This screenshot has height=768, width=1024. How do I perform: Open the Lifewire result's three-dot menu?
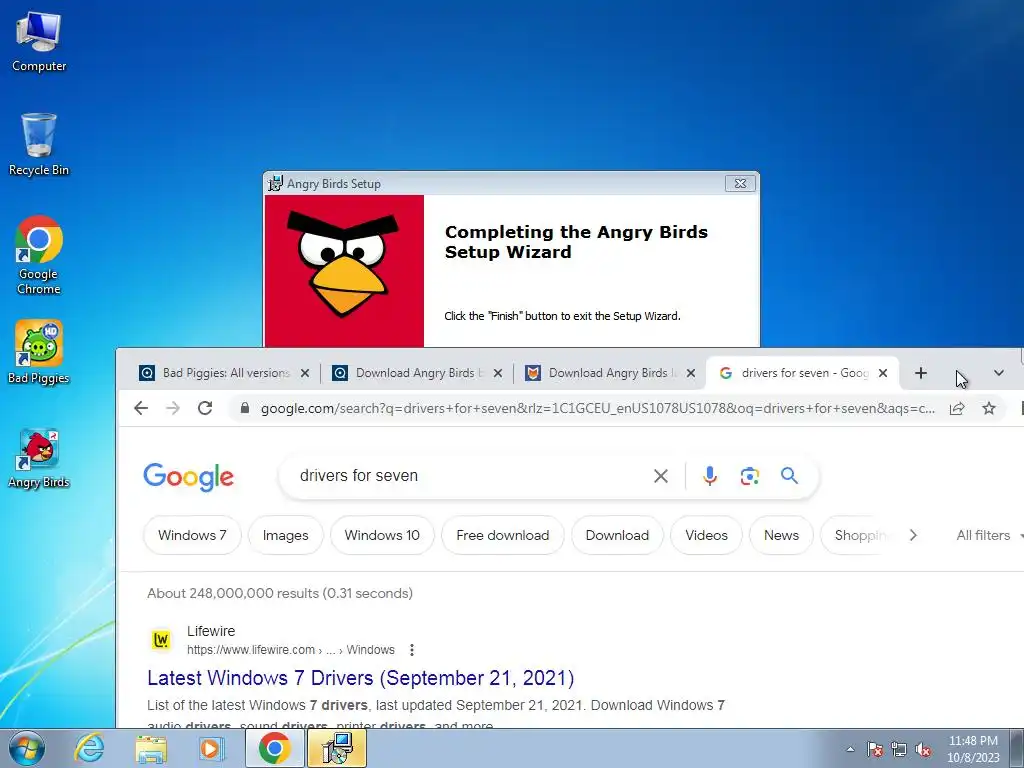[x=411, y=650]
